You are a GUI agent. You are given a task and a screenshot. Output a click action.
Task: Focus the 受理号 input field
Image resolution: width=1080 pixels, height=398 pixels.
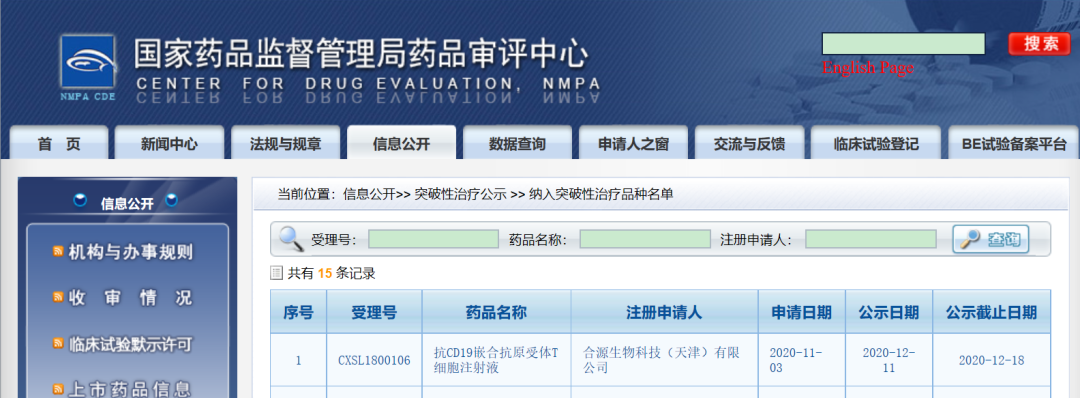point(433,239)
